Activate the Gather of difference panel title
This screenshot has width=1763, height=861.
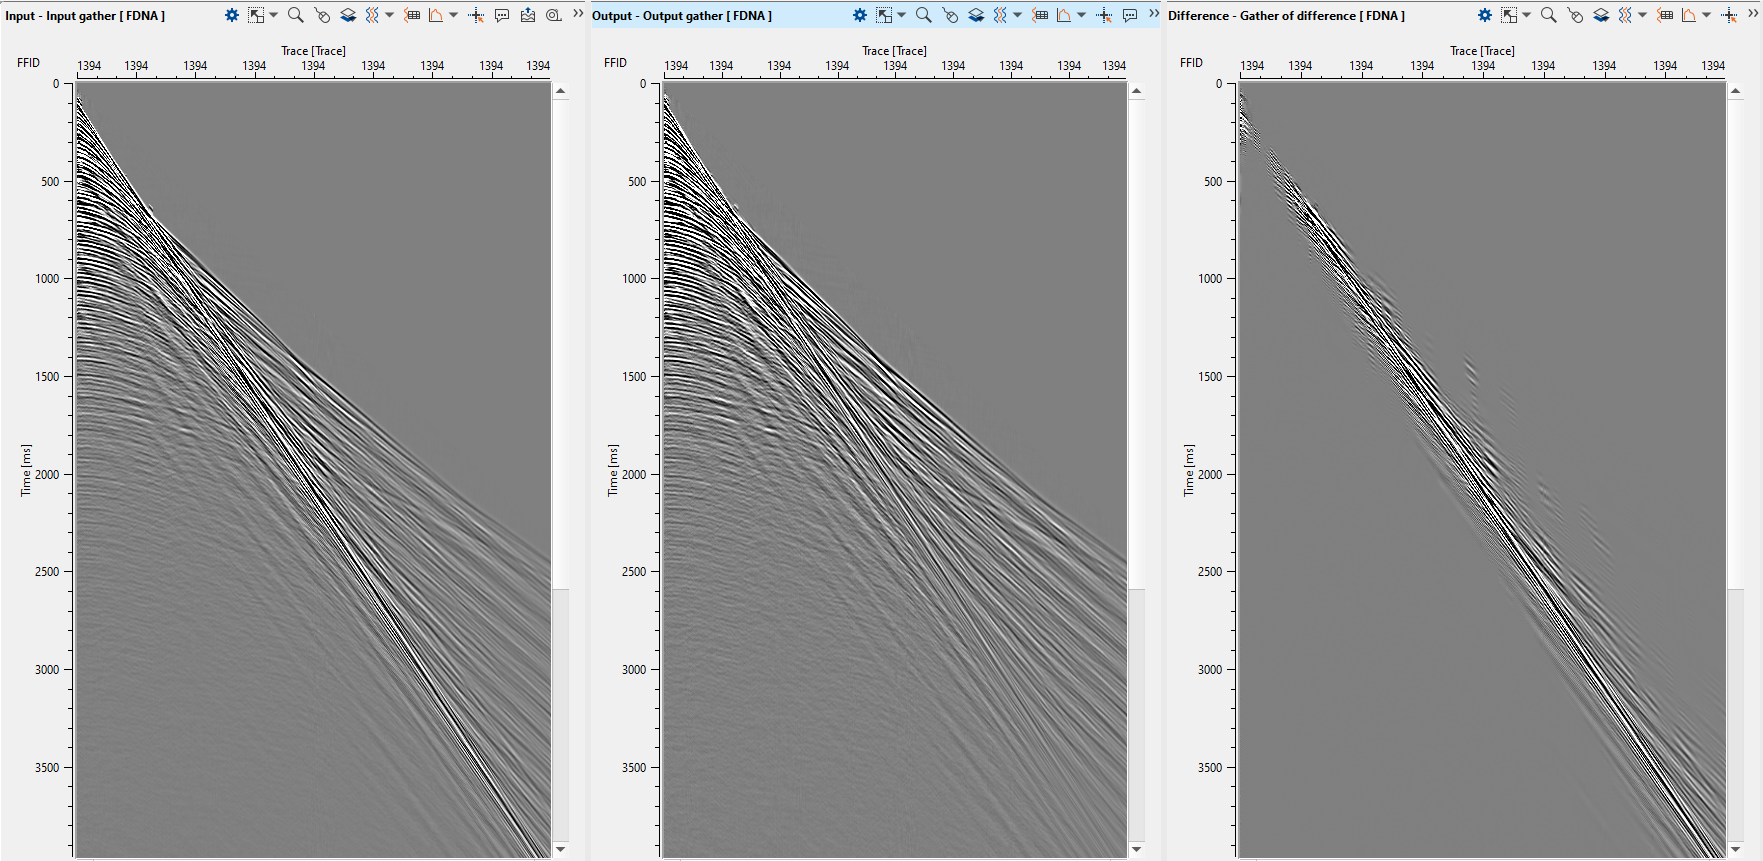1286,16
